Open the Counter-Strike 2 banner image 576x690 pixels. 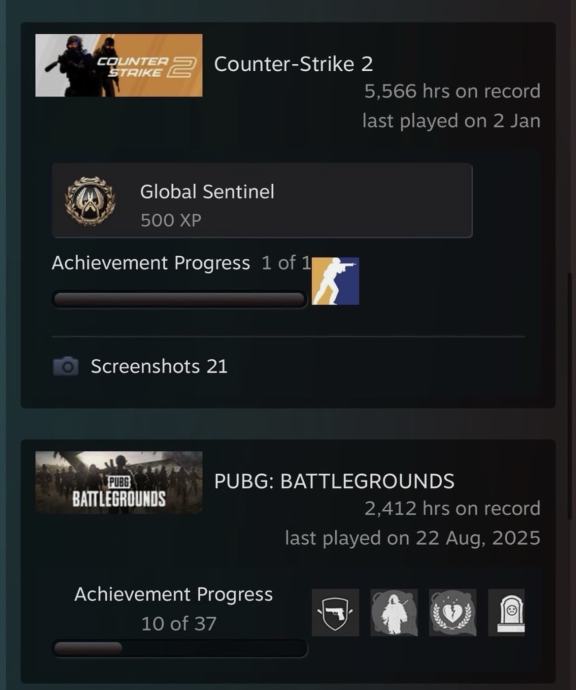(x=119, y=65)
